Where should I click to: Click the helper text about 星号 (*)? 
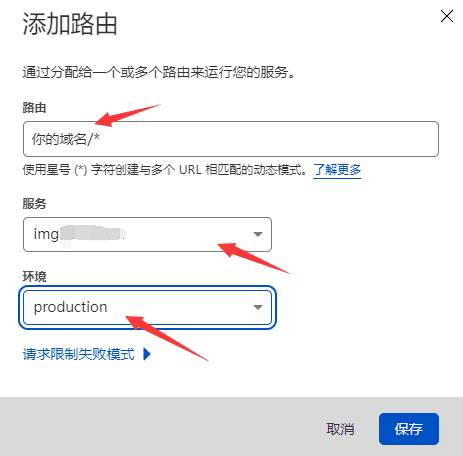(165, 170)
